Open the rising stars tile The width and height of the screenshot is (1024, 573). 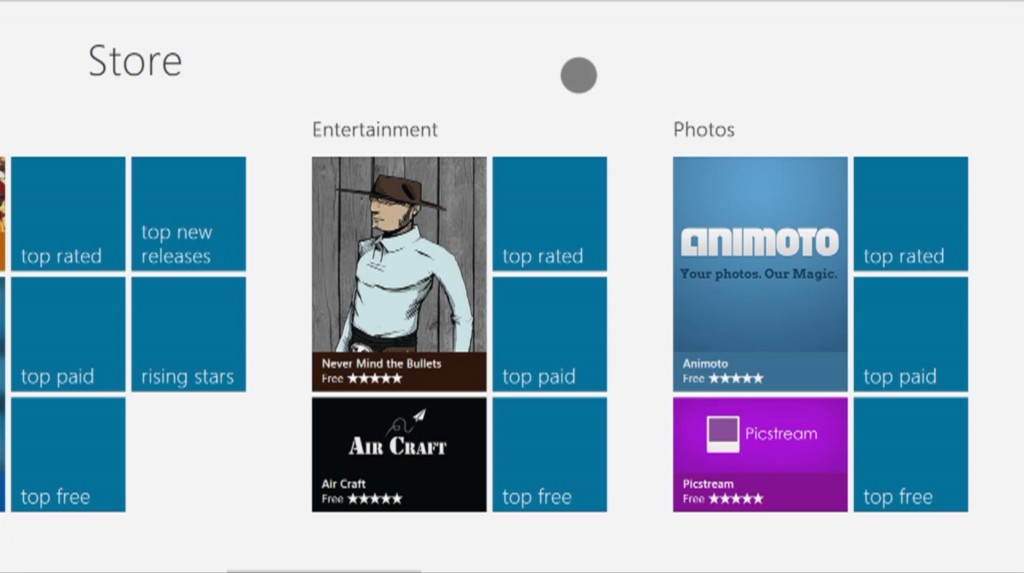(189, 334)
